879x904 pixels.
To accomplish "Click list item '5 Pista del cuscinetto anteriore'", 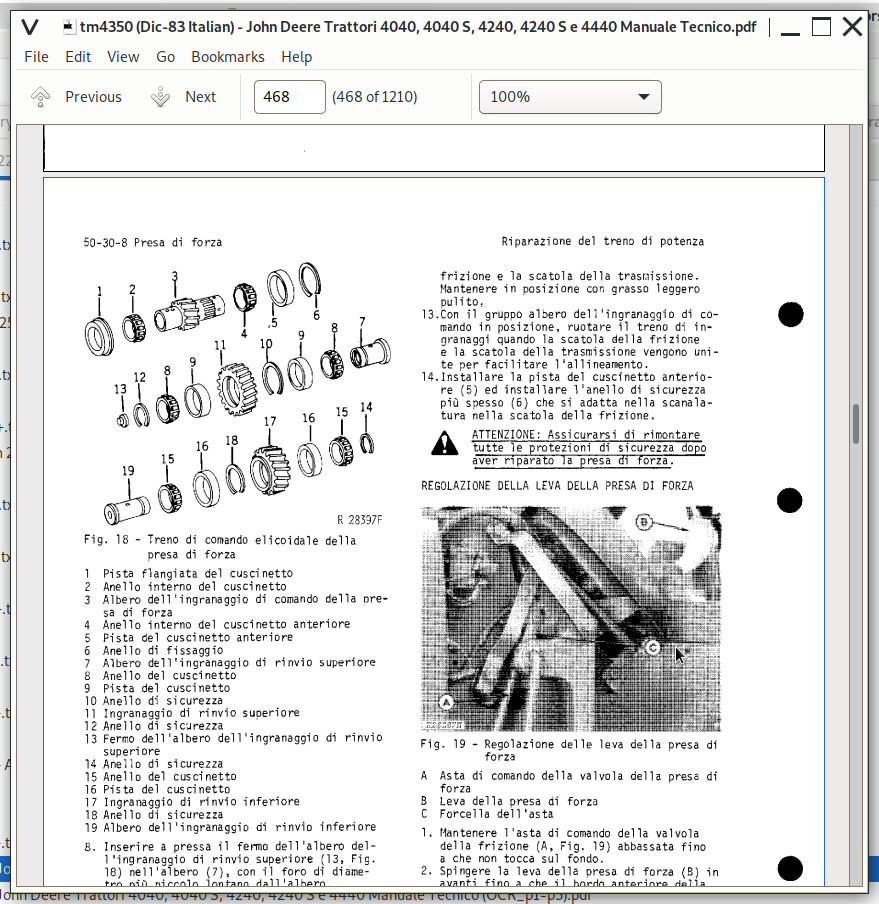I will pyautogui.click(x=188, y=638).
